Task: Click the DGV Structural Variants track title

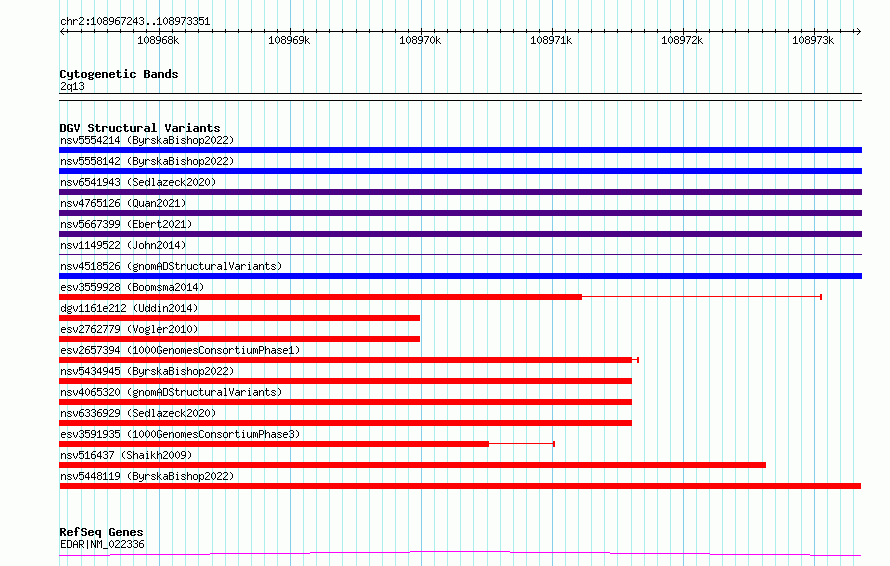Action: pyautogui.click(x=140, y=128)
